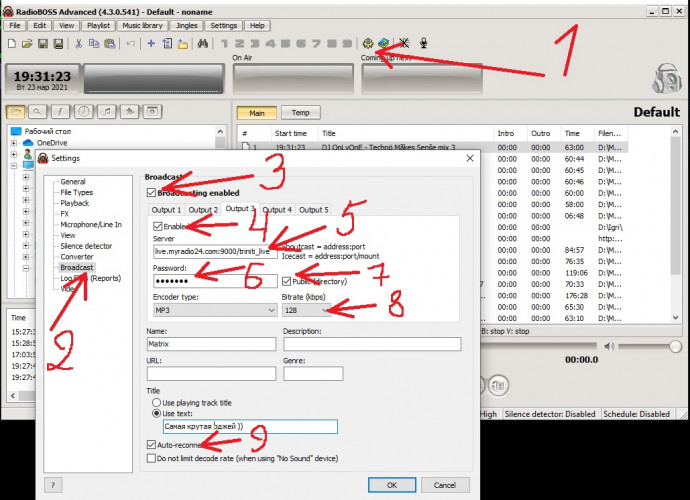690x500 pixels.
Task: Open the scheduler clock panel icon
Action: 83,112
